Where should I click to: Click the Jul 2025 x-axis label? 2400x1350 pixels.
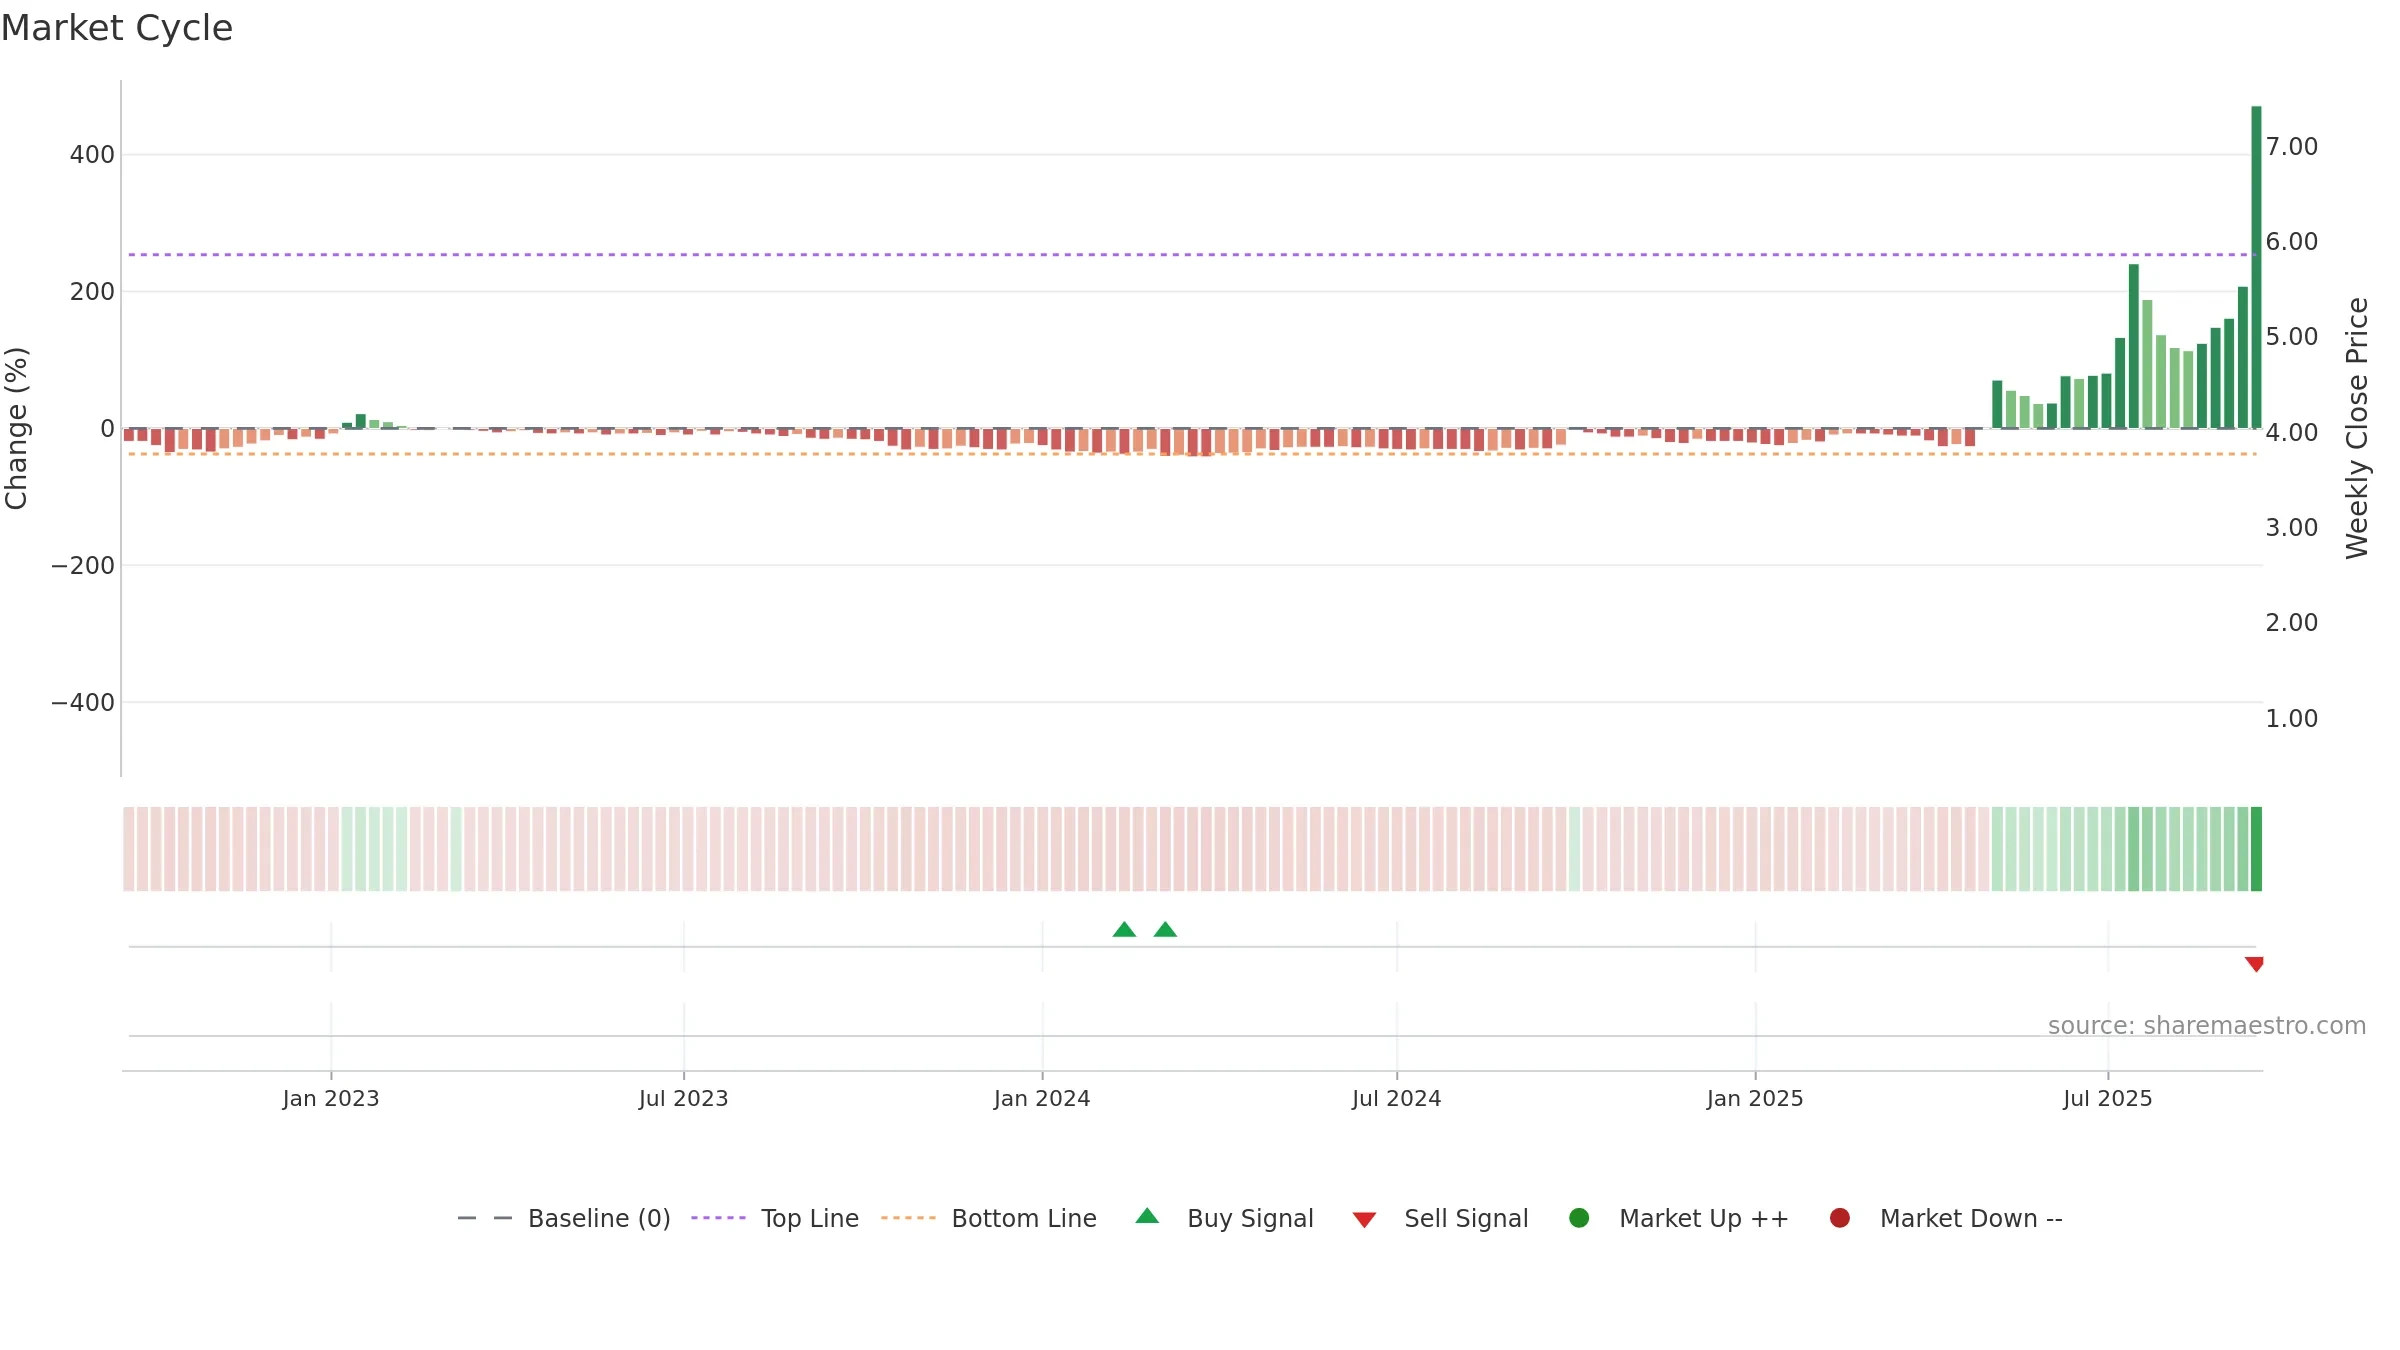pos(2108,1099)
